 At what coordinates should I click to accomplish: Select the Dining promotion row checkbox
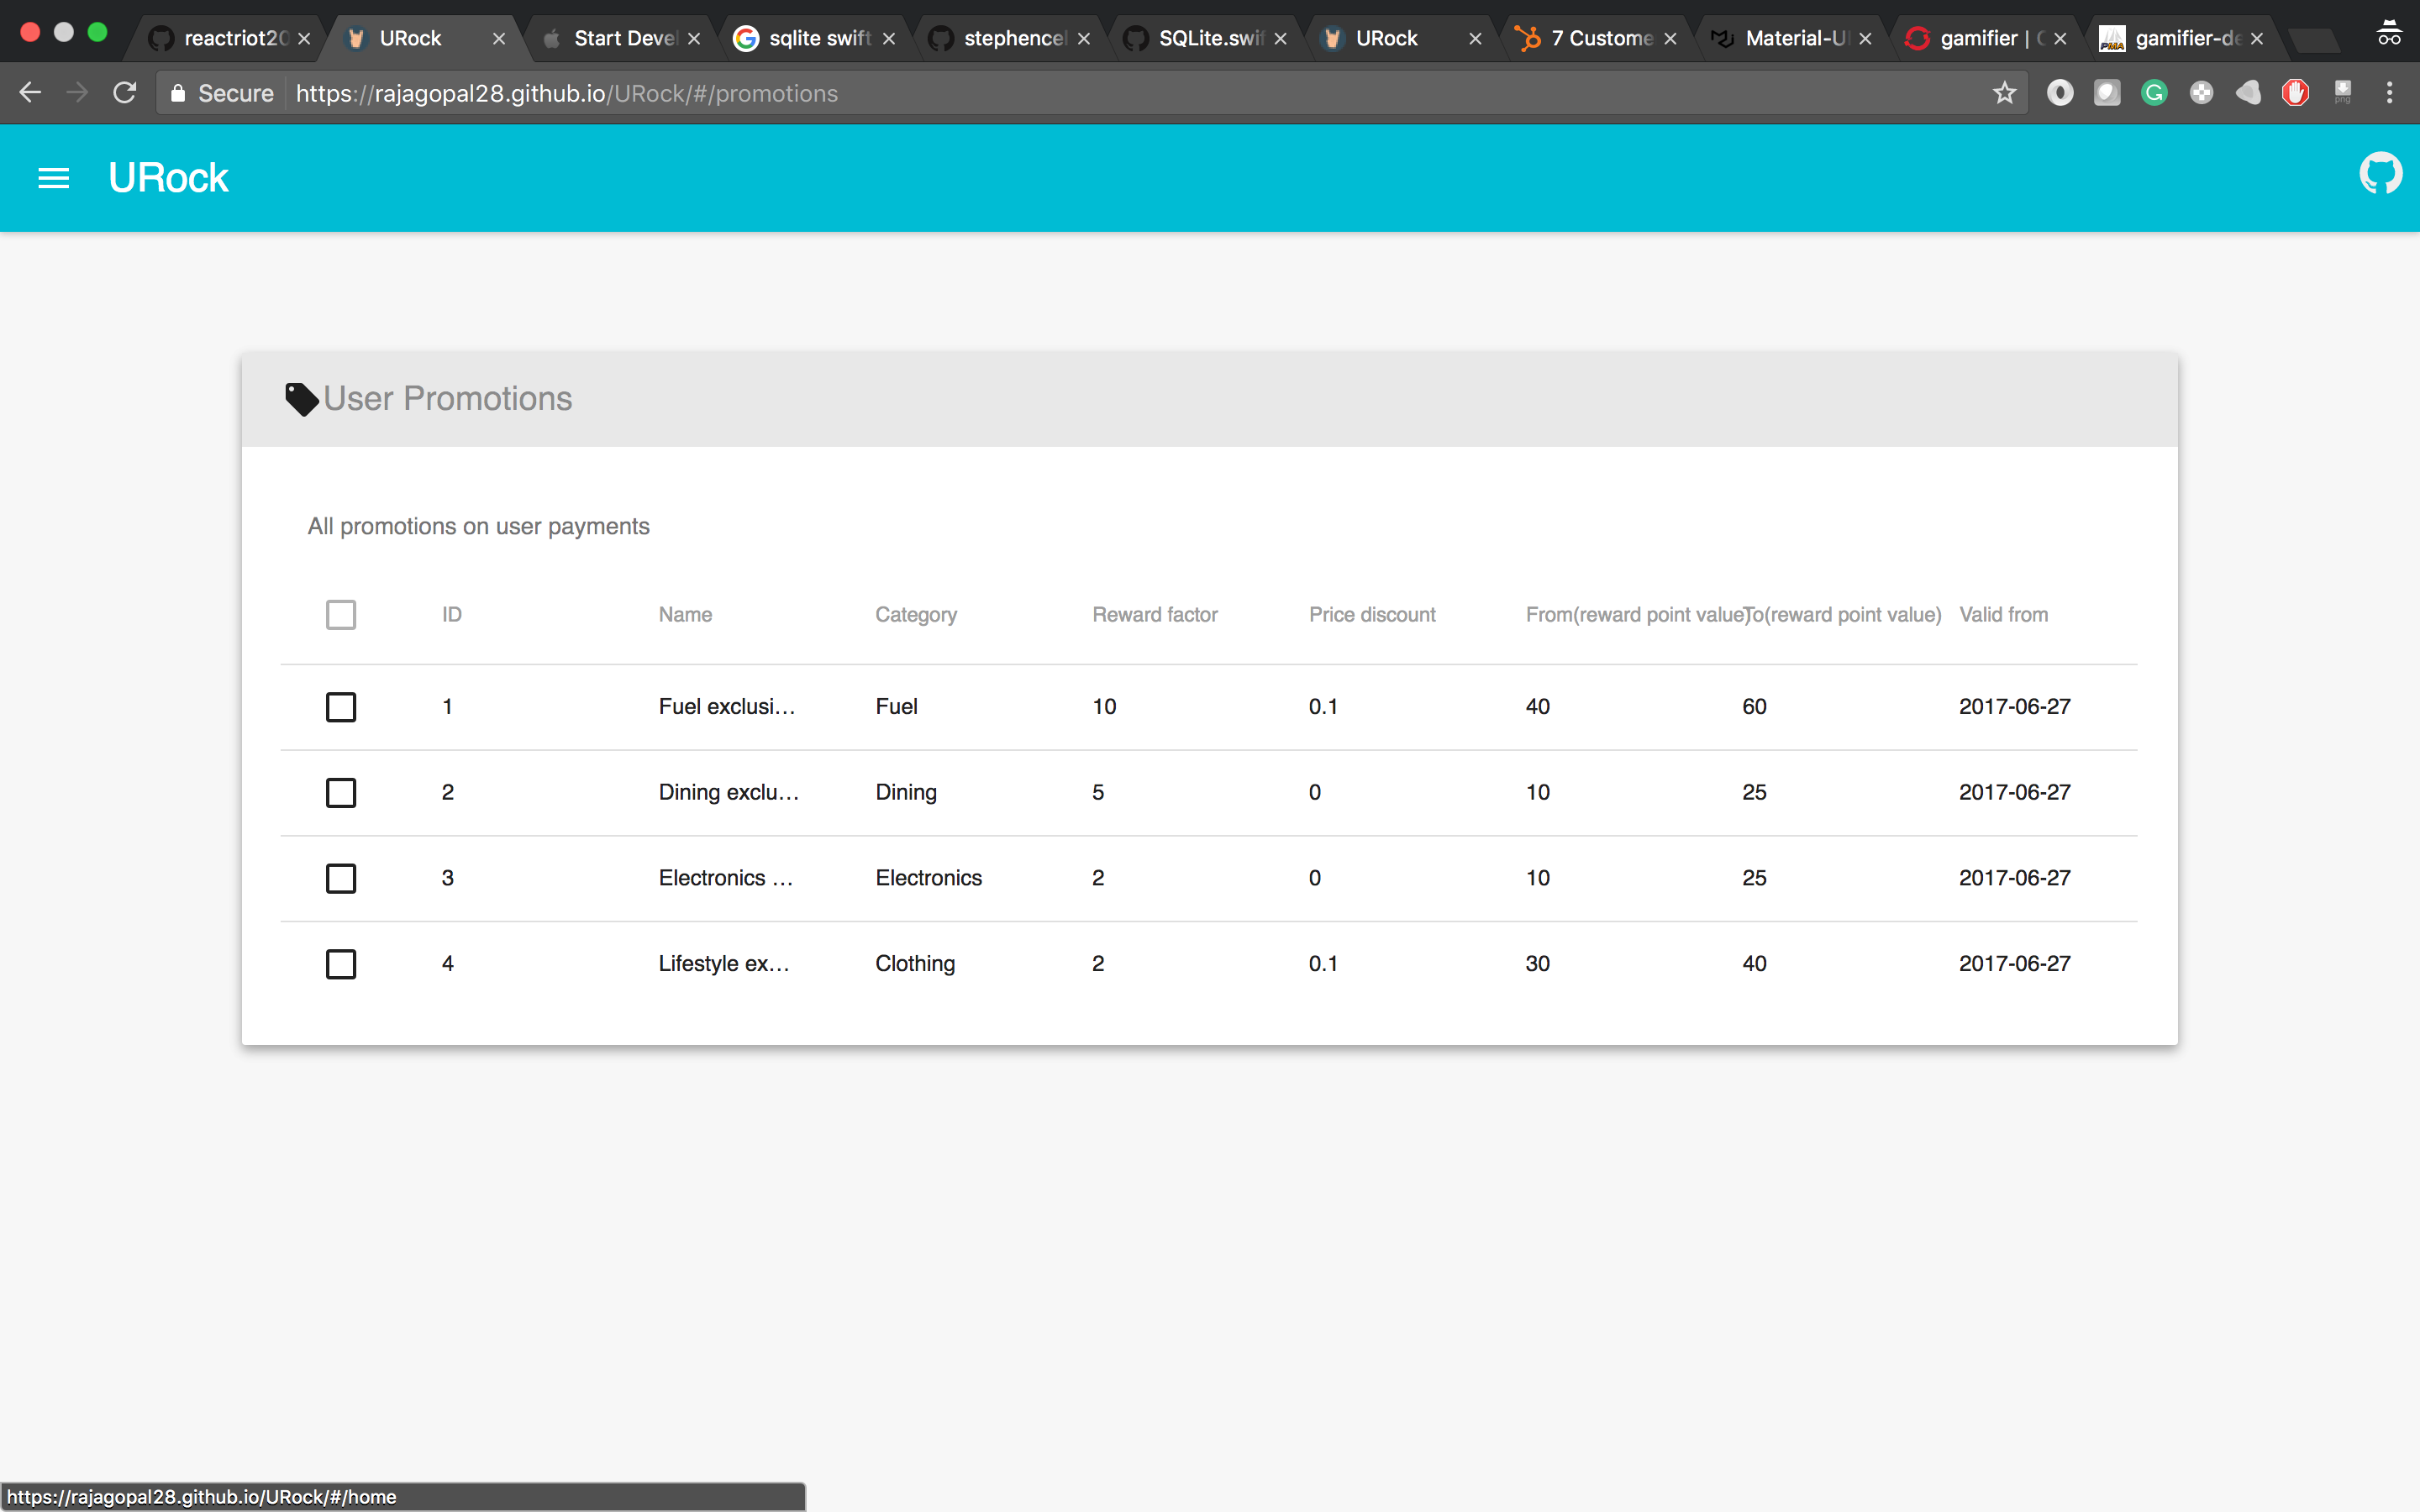coord(341,793)
